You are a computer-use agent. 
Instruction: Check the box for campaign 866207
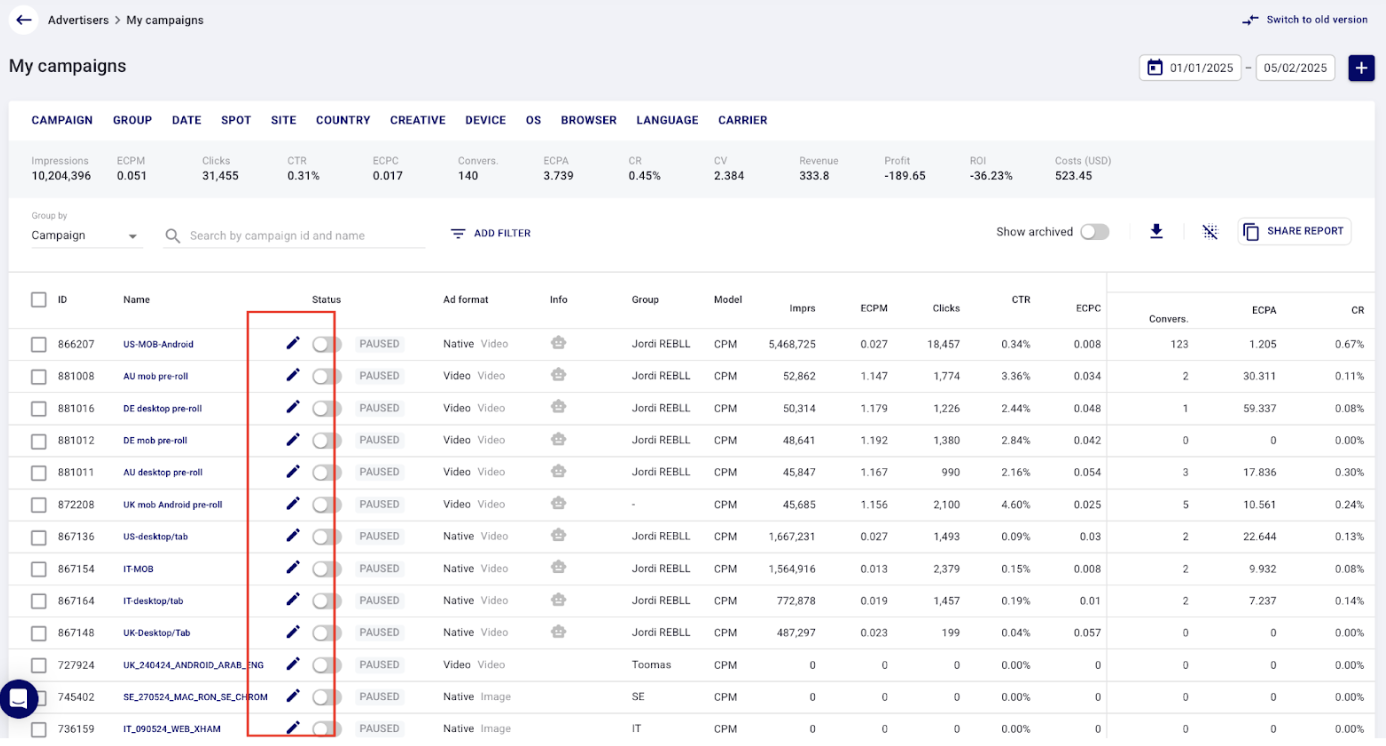click(39, 344)
